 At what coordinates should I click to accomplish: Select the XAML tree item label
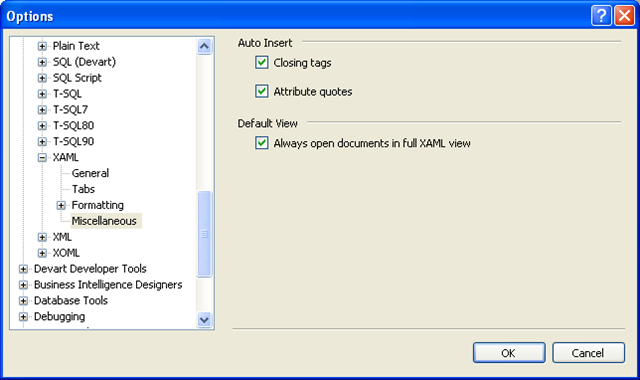click(x=65, y=157)
